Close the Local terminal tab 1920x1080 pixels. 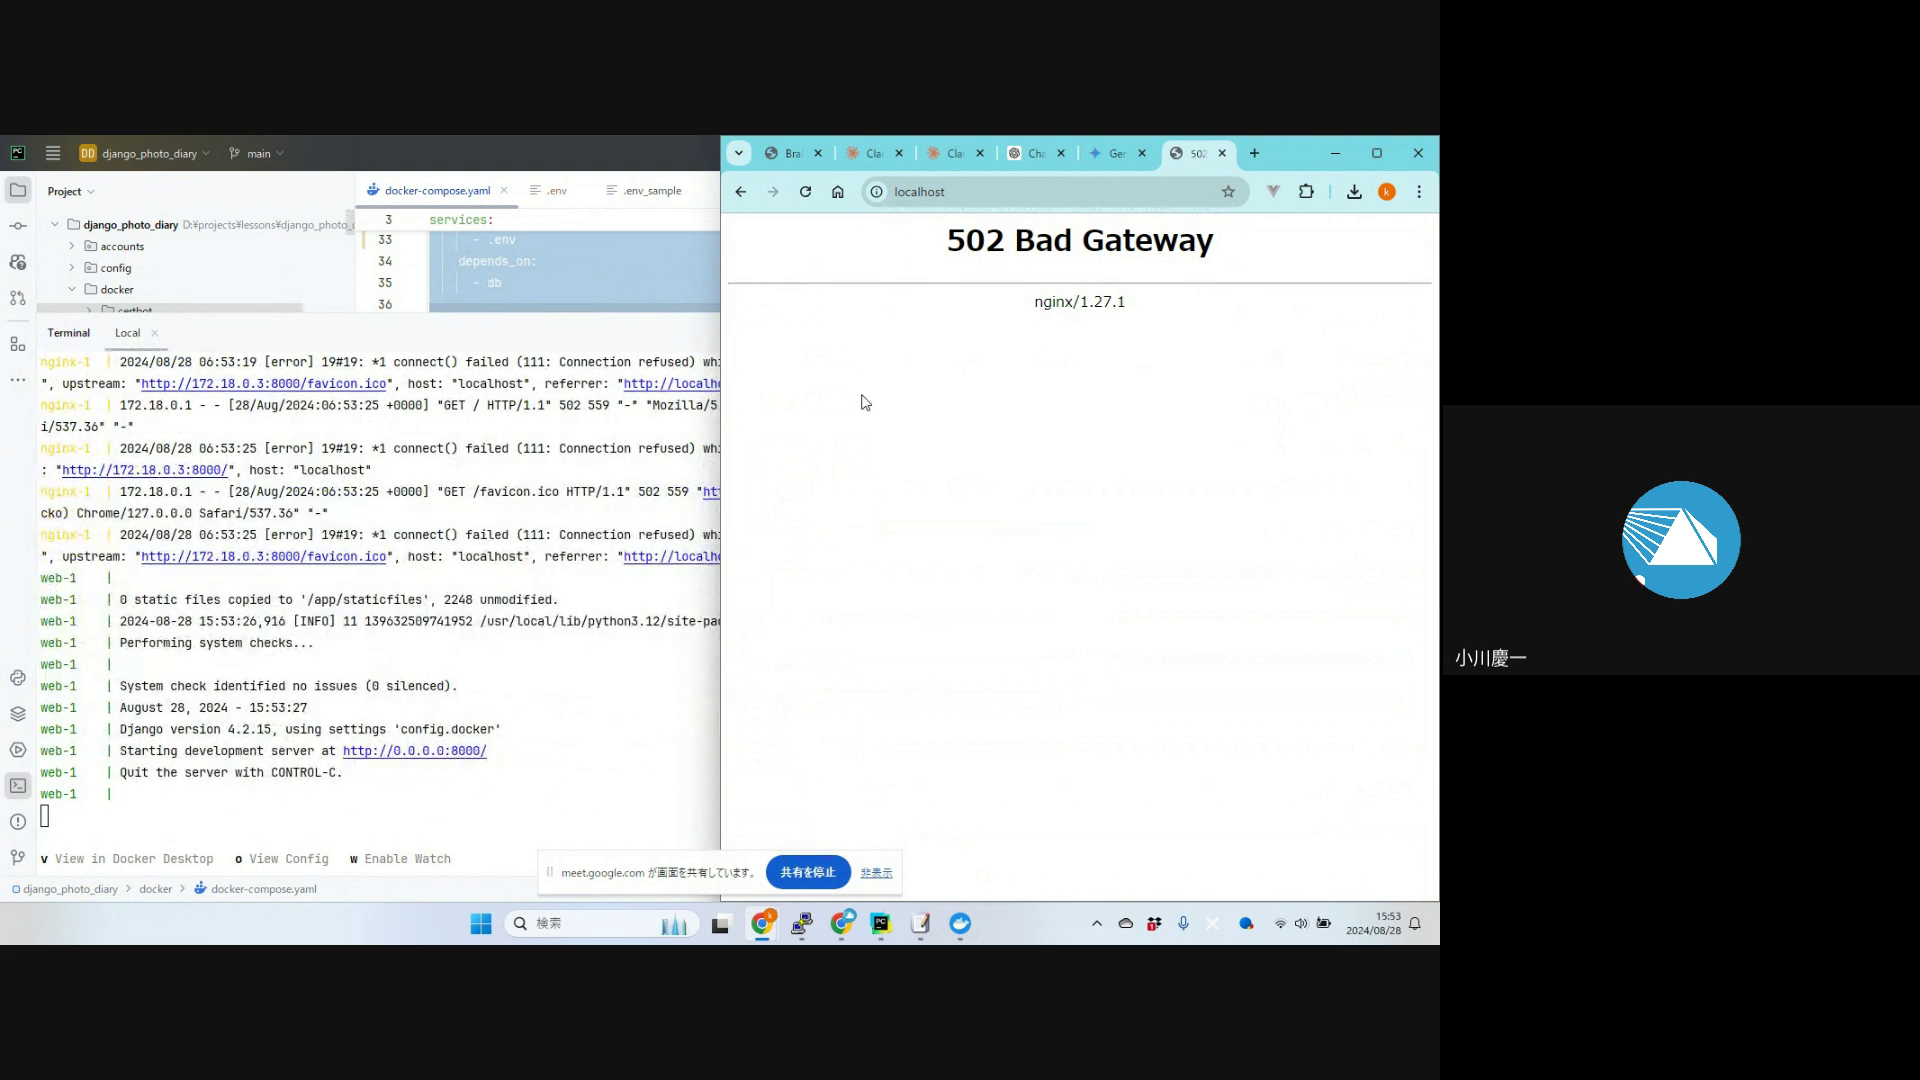(x=154, y=333)
